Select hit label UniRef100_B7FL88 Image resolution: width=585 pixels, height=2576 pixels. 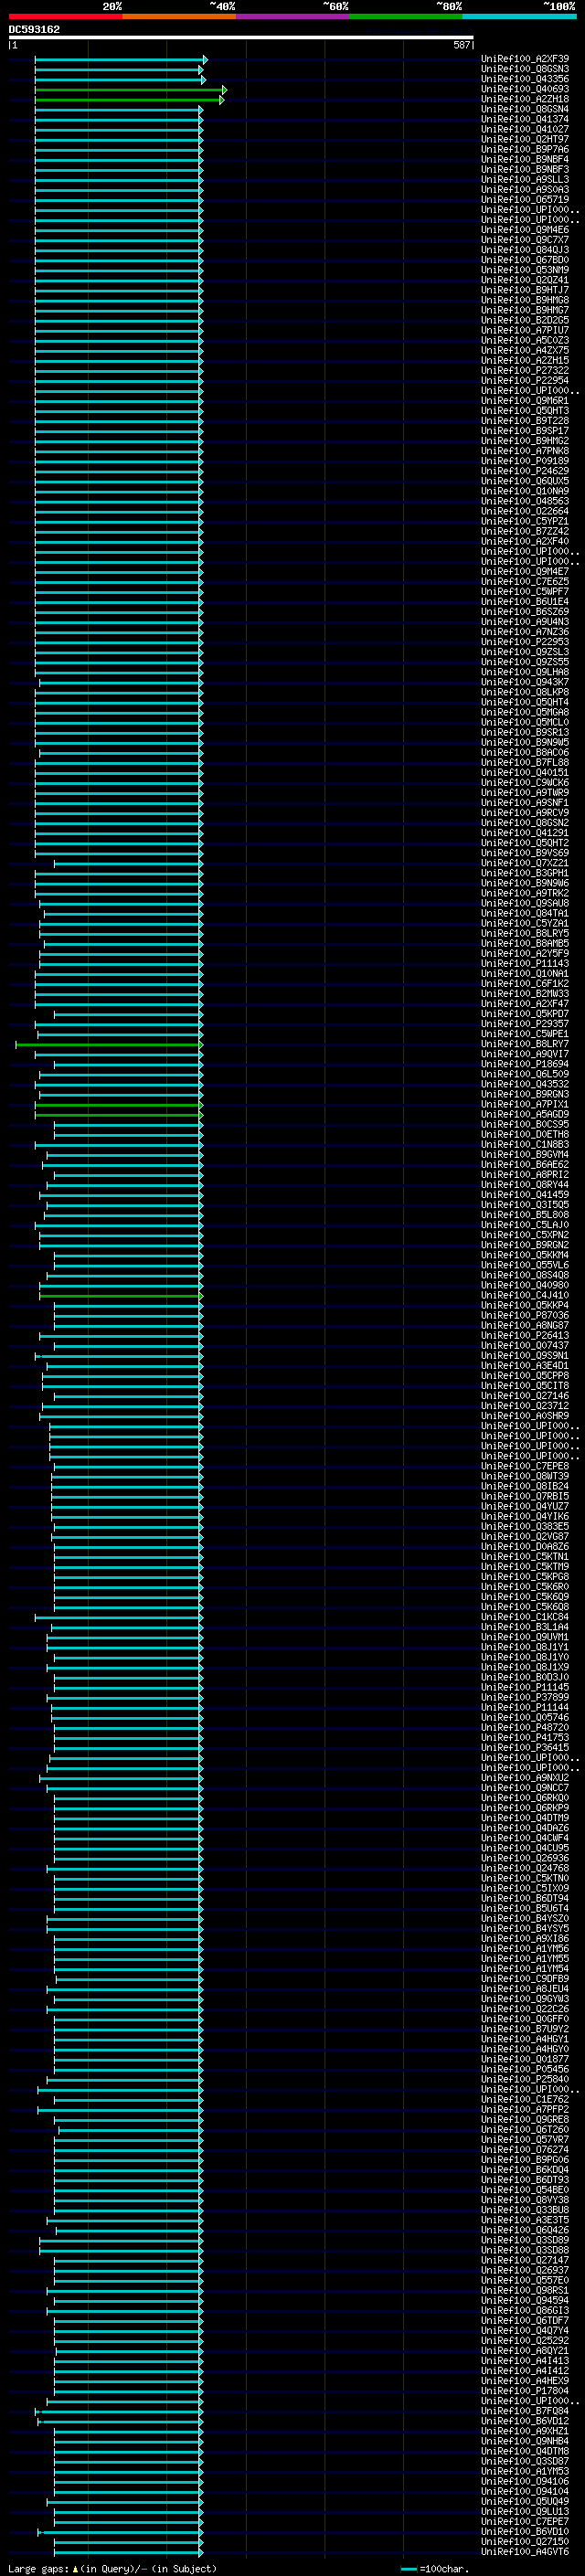click(525, 762)
